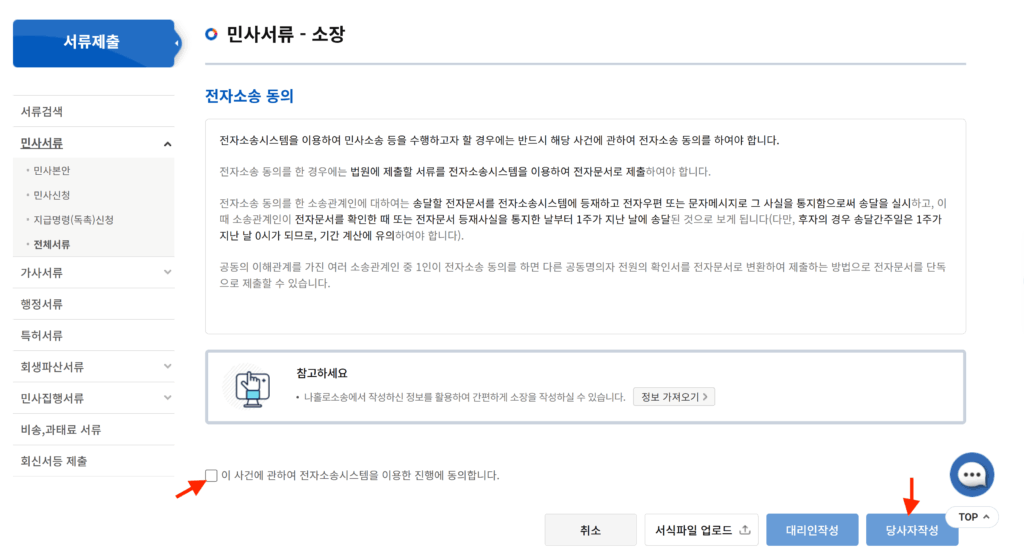
Task: Click the 취소 button
Action: [590, 530]
